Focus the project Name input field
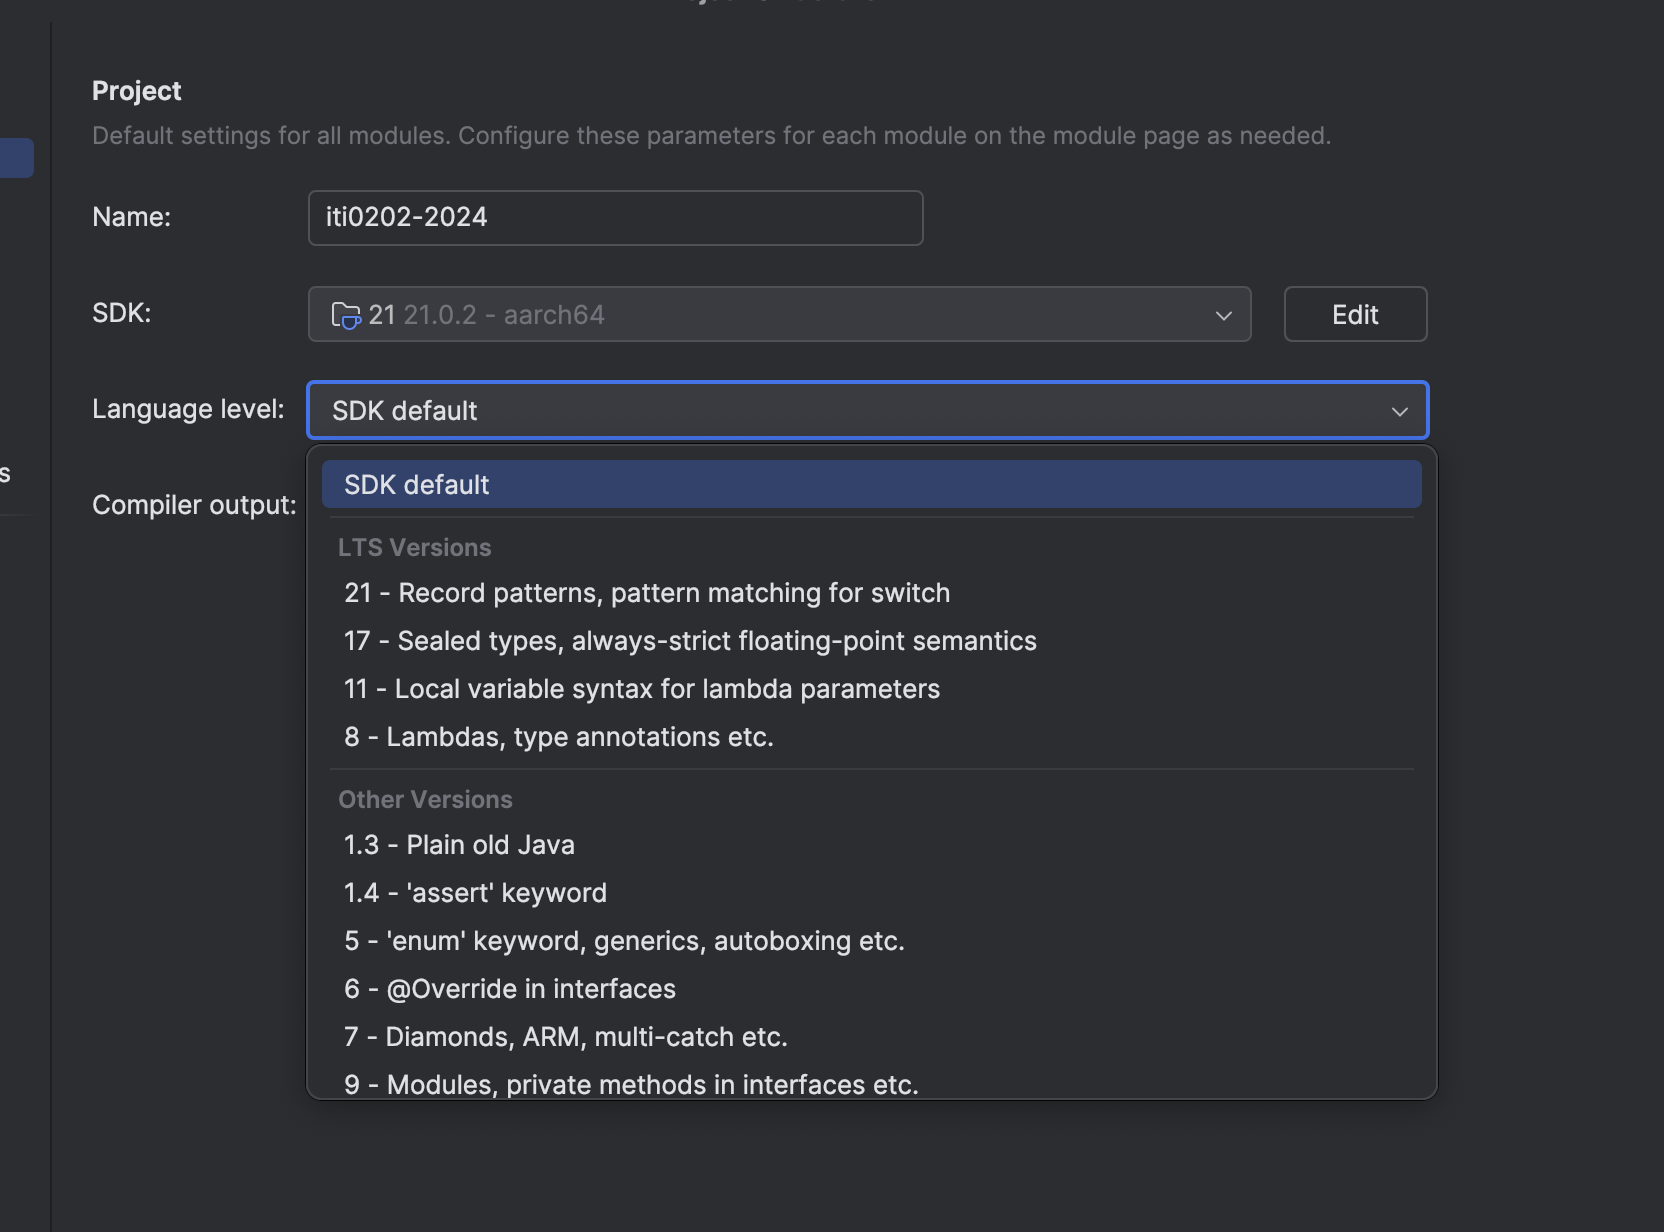The height and width of the screenshot is (1232, 1664). (615, 218)
